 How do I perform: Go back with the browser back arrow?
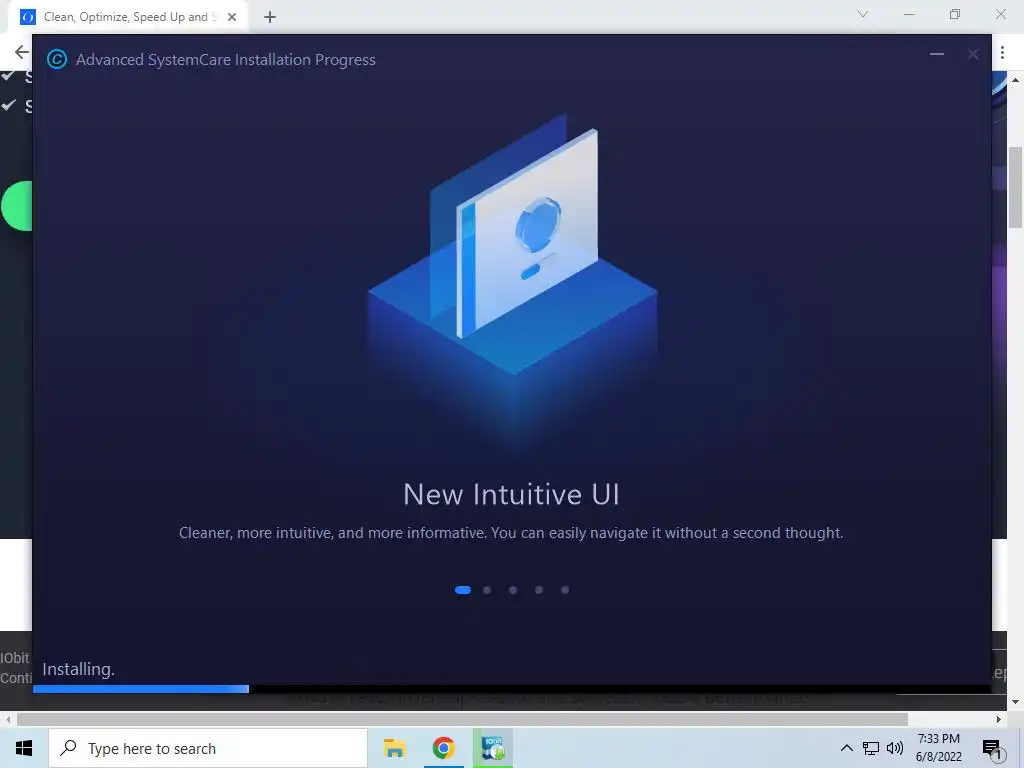click(22, 52)
